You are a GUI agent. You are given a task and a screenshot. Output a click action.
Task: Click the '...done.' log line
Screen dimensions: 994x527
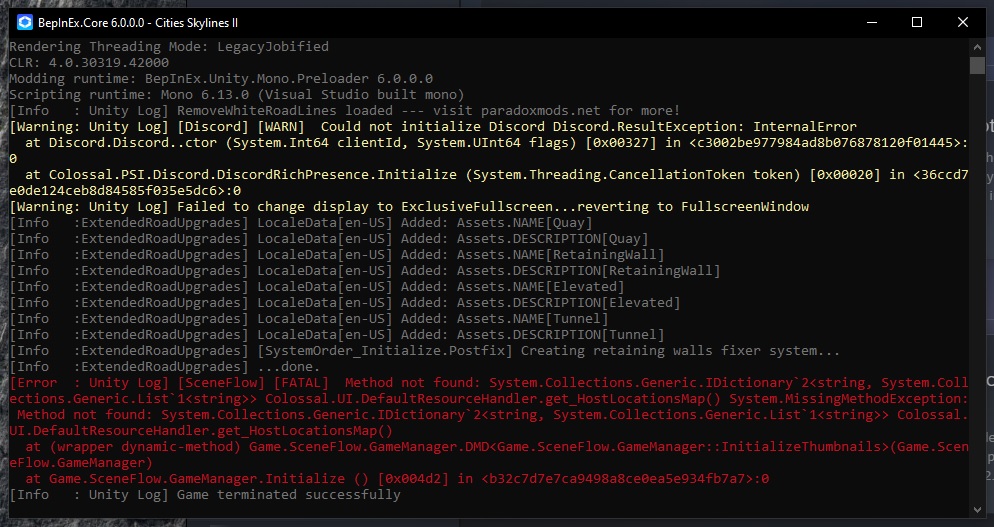pos(165,367)
